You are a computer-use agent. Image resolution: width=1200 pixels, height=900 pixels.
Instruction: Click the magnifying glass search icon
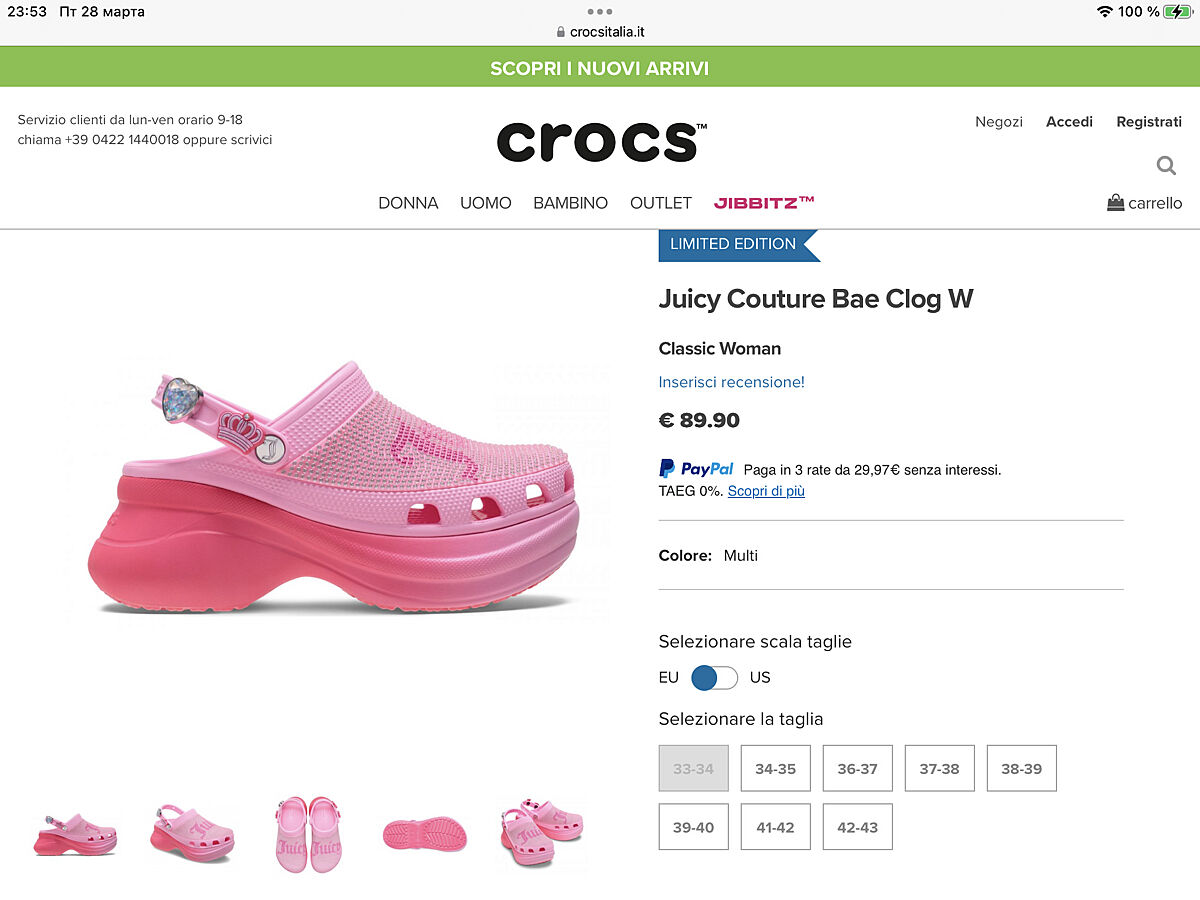[1166, 165]
